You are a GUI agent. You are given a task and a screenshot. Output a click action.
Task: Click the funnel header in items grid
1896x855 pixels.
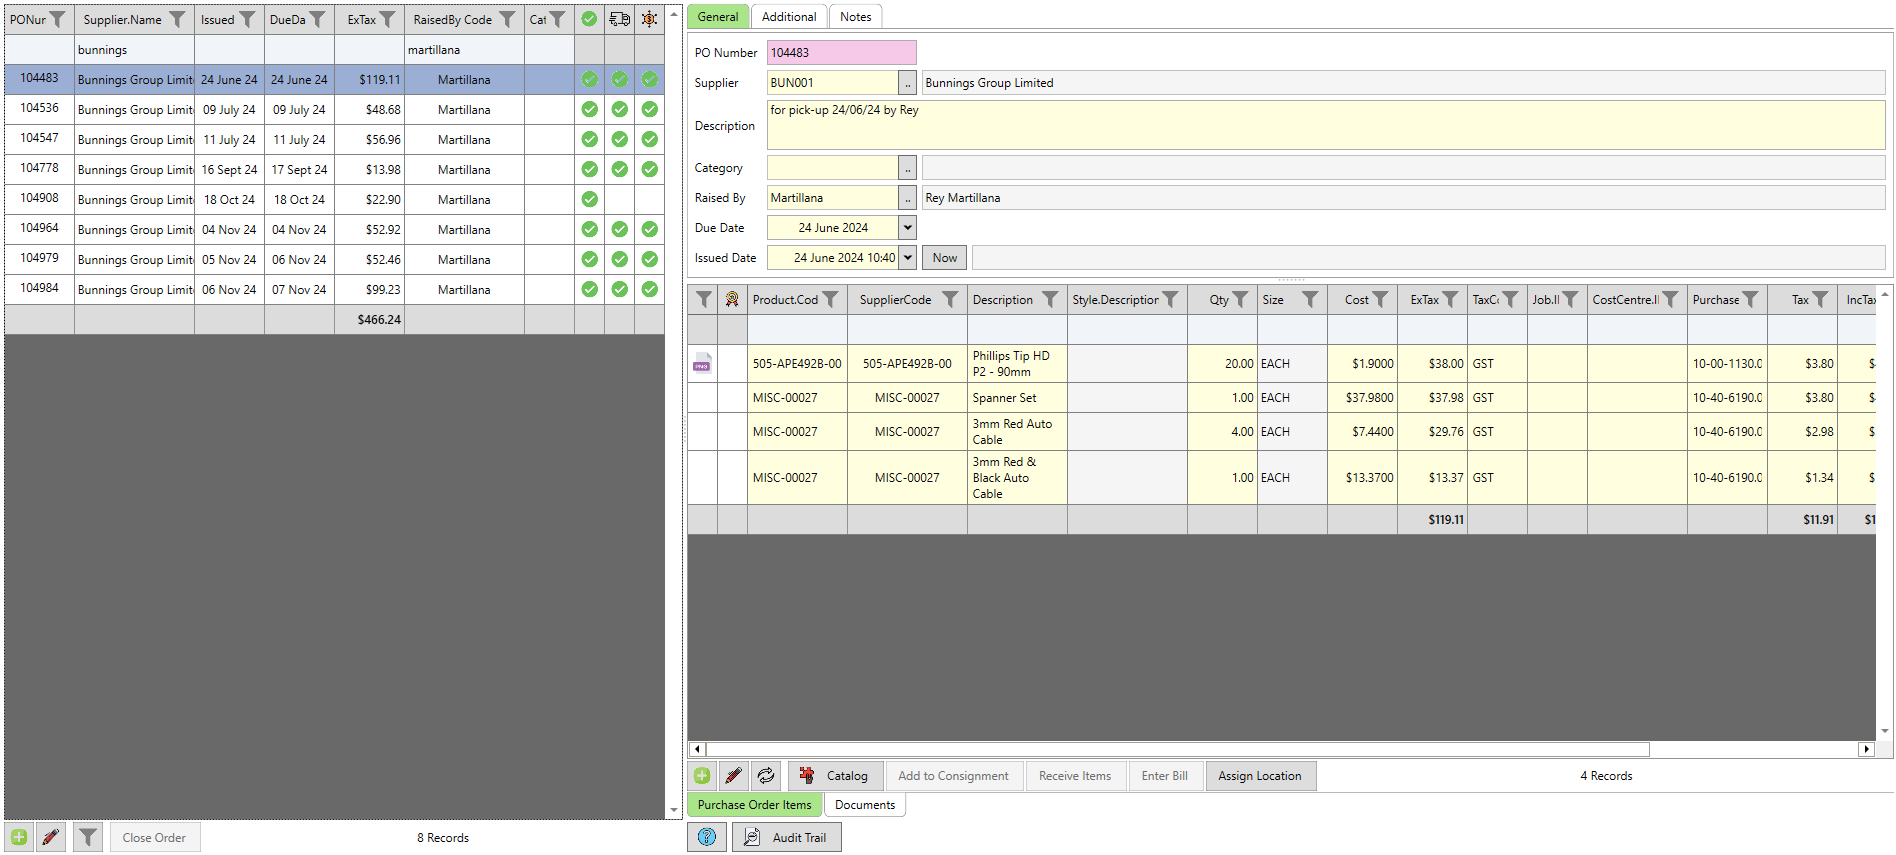(703, 299)
